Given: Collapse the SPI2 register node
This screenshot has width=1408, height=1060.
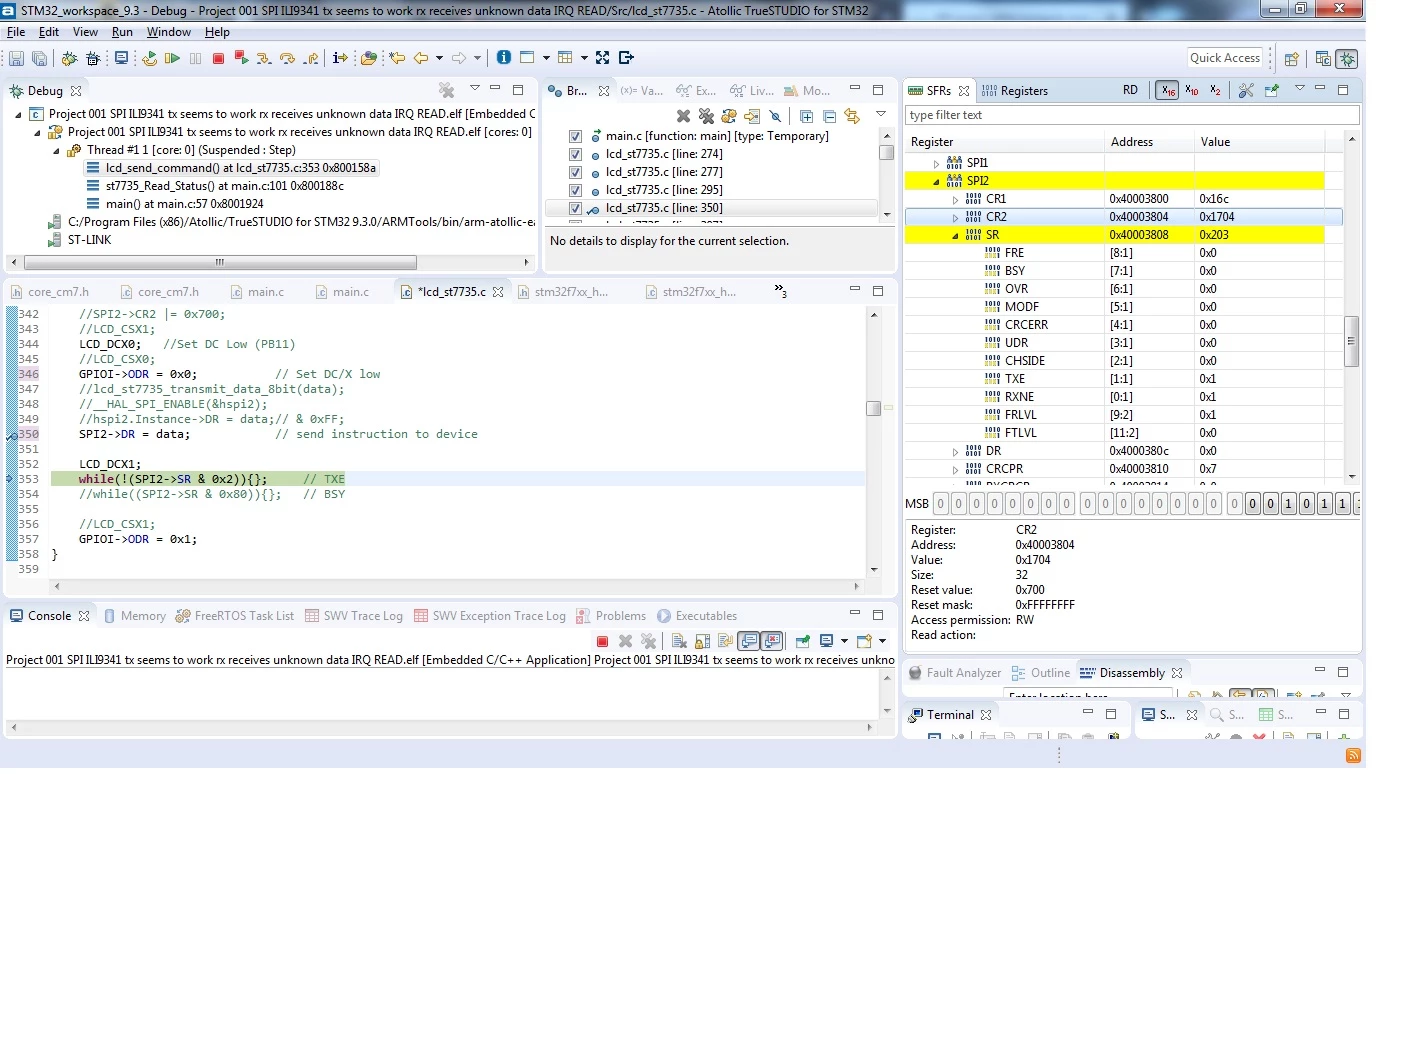Looking at the screenshot, I should (x=937, y=181).
